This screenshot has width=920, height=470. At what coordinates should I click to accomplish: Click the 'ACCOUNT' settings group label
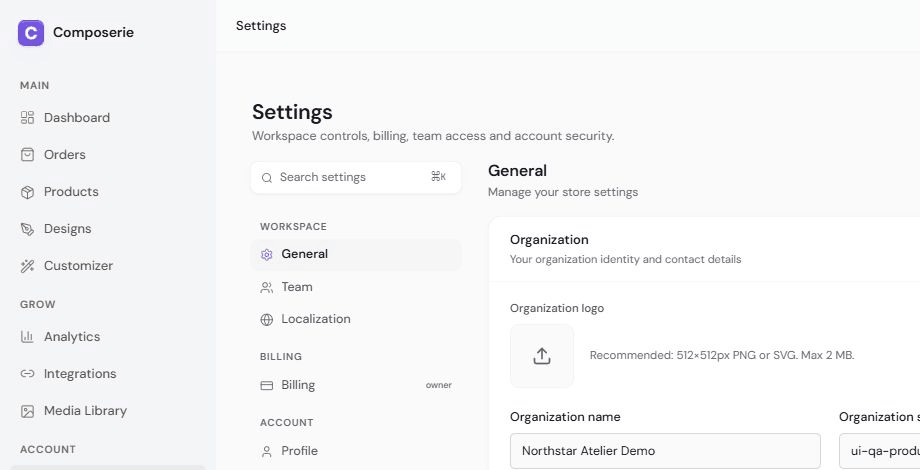(x=287, y=423)
